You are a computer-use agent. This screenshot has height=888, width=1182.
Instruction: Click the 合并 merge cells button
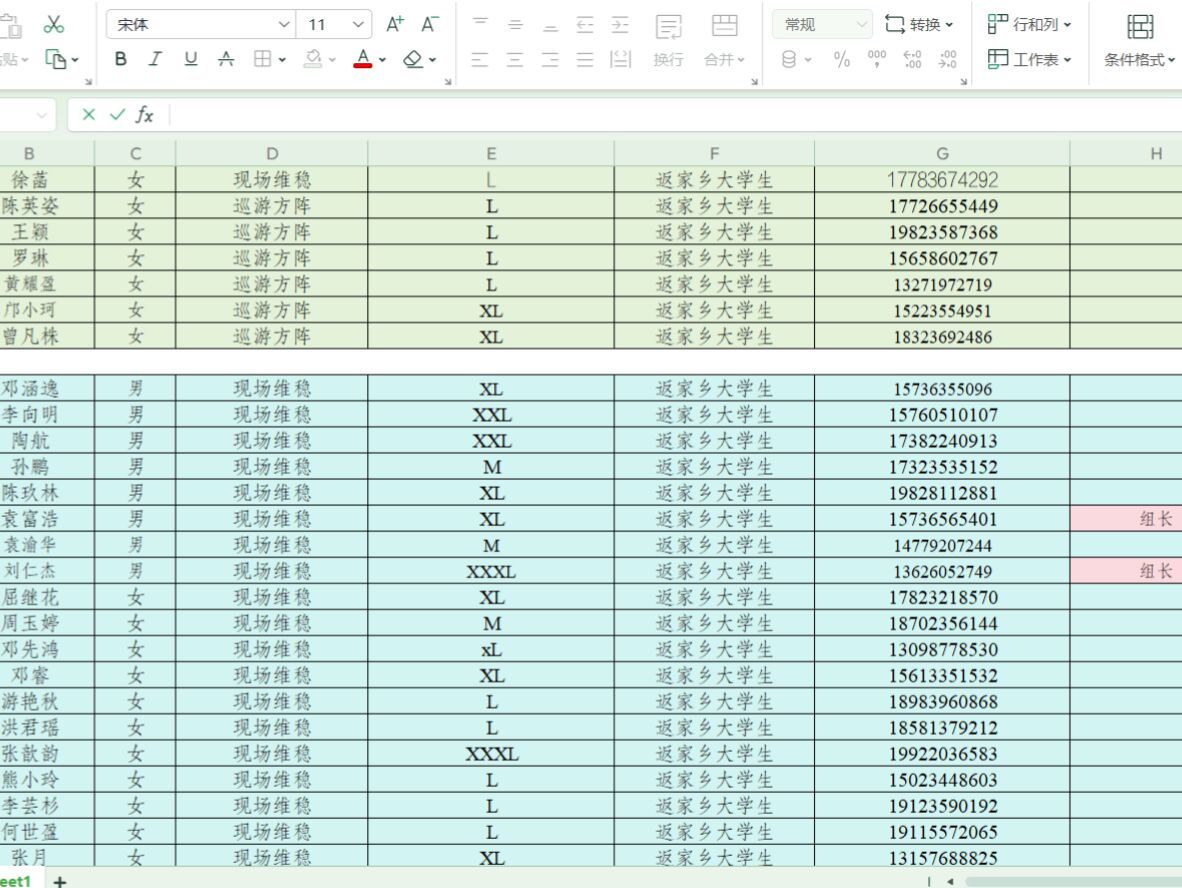pos(724,41)
